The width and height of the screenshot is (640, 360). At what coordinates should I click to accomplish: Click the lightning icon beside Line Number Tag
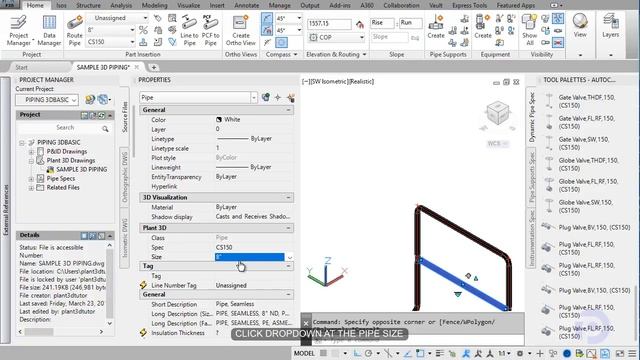[x=143, y=285]
